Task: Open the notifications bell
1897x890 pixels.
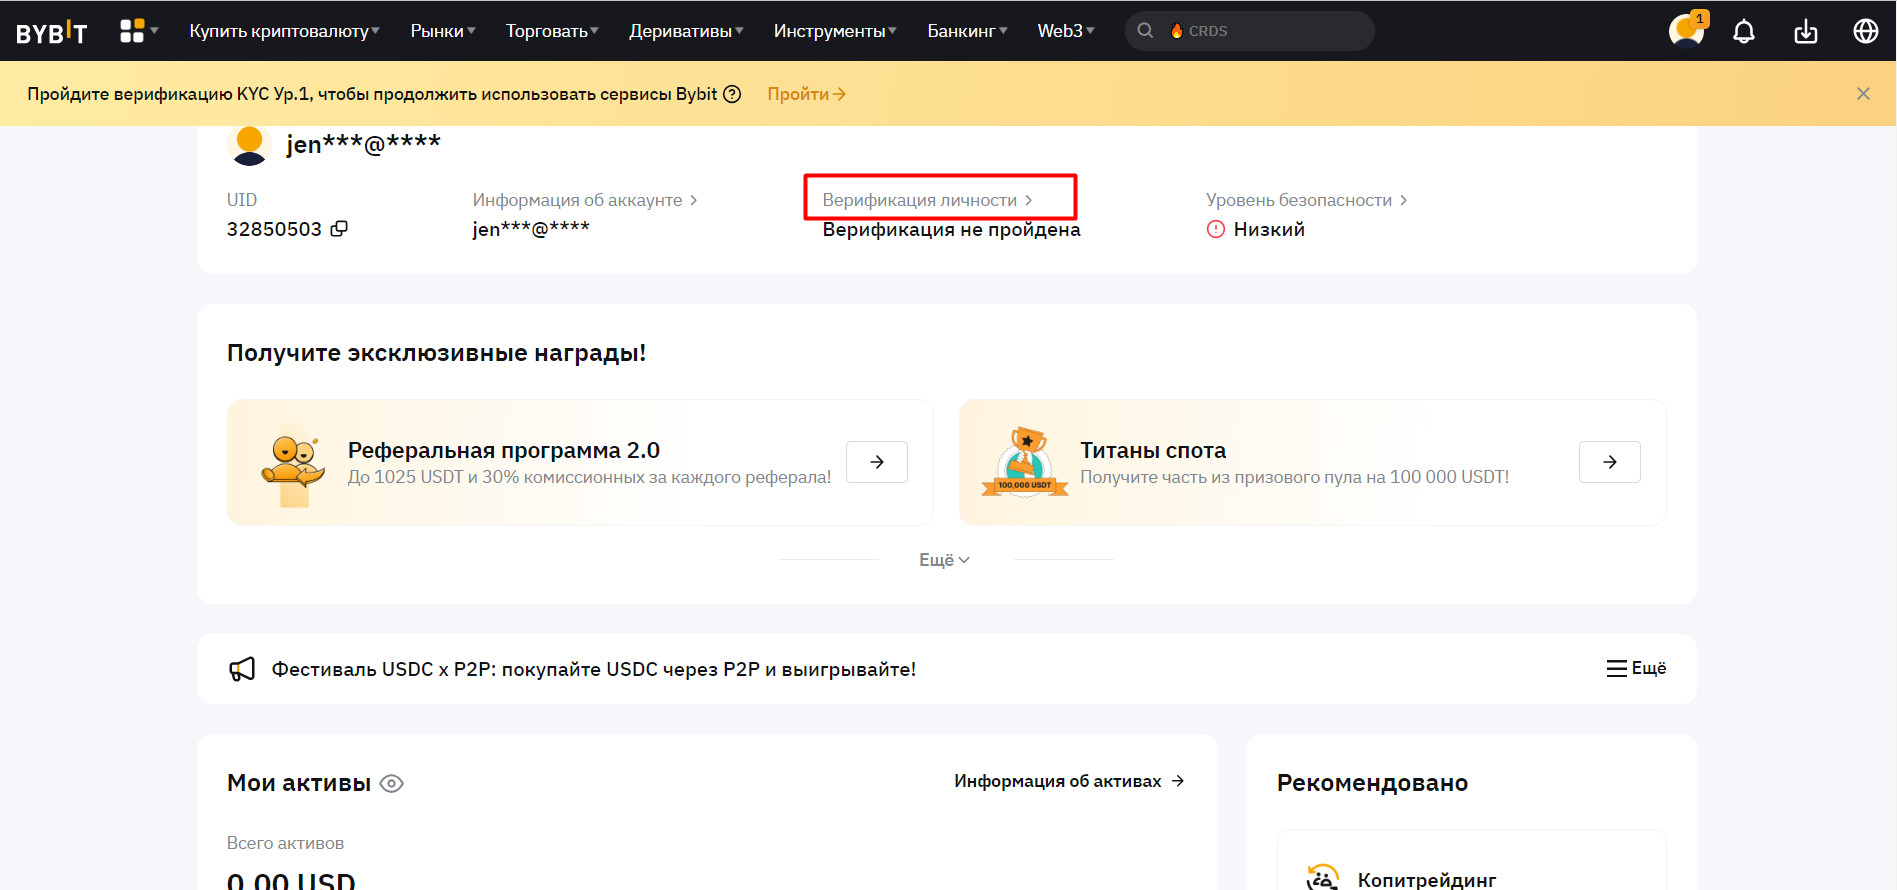Action: (x=1744, y=31)
